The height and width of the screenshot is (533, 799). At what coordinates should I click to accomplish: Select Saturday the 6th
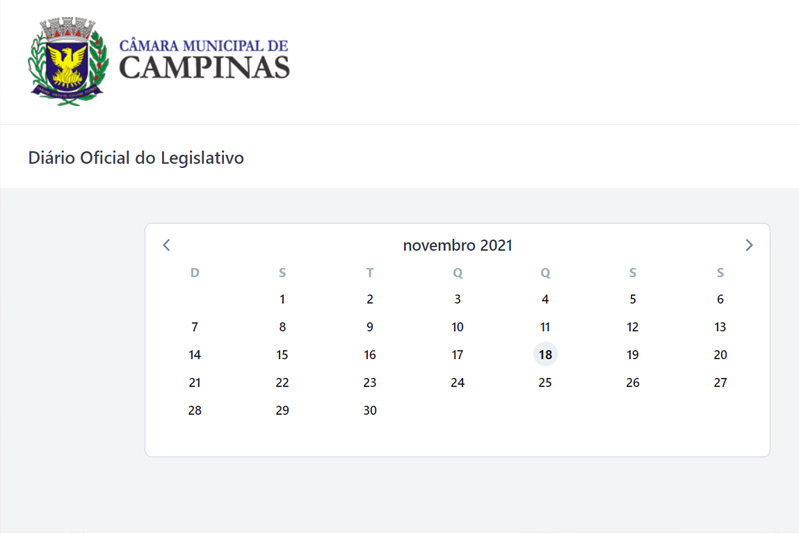coord(720,299)
